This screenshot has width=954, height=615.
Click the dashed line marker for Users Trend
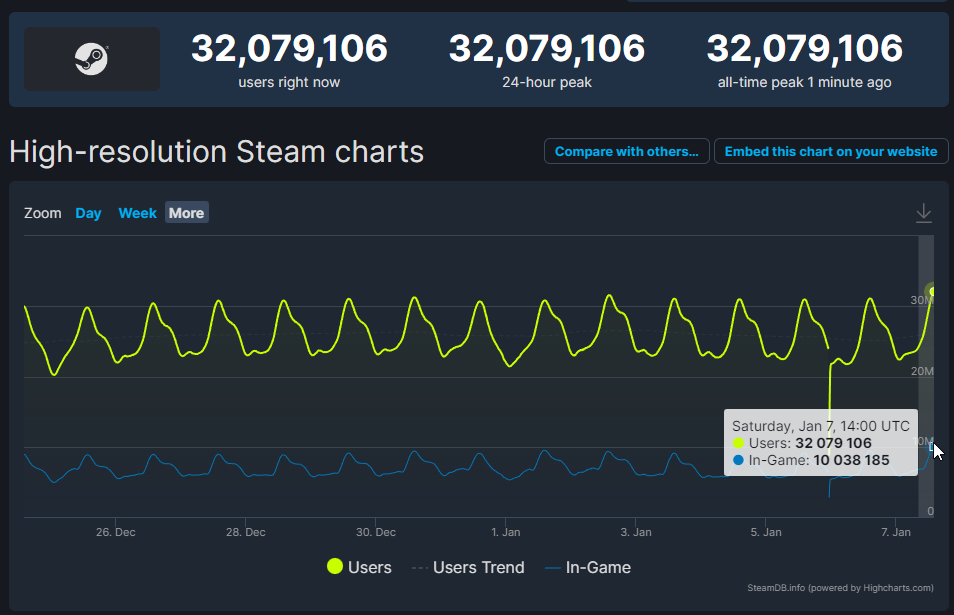point(418,567)
